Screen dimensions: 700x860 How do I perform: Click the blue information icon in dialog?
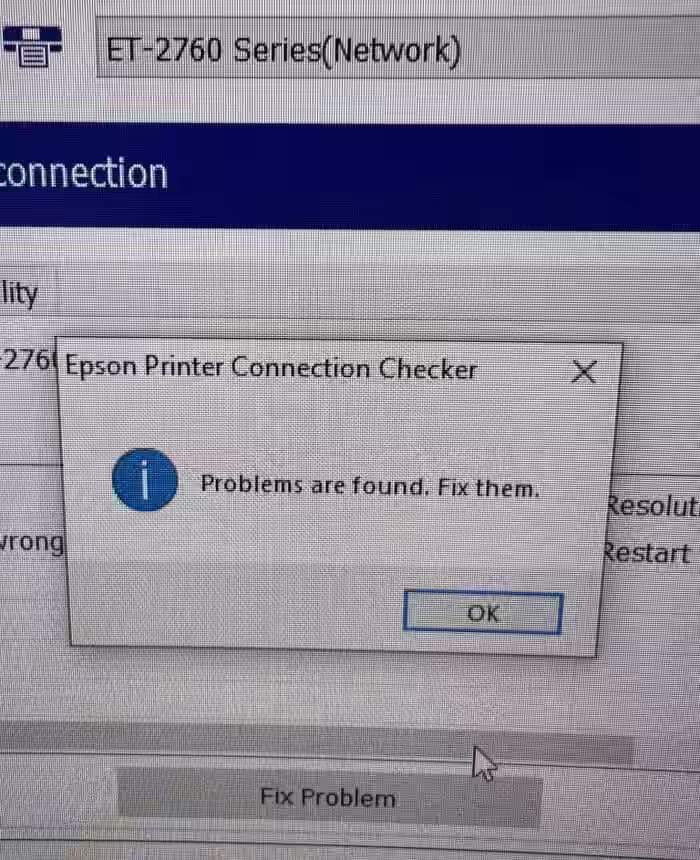tap(144, 480)
